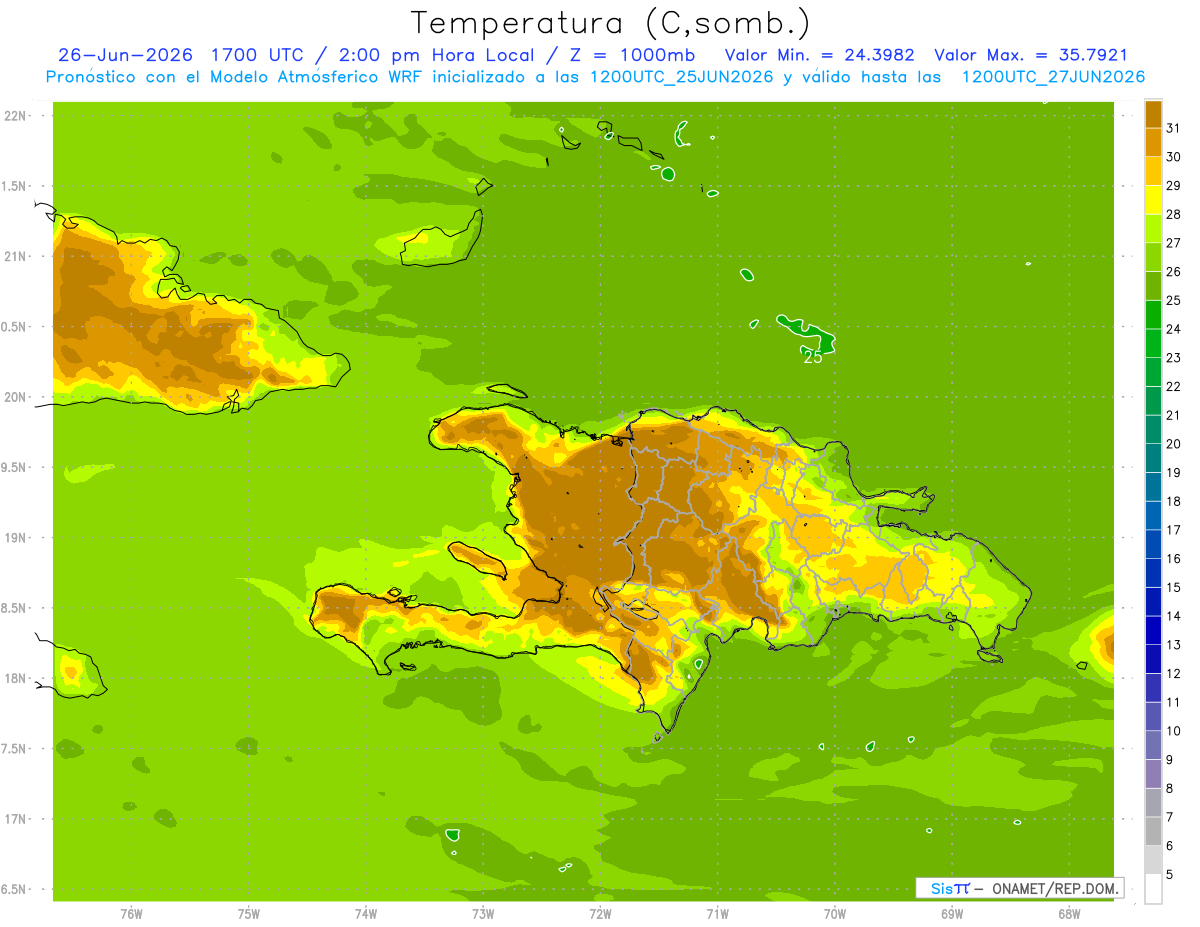The width and height of the screenshot is (1200, 927).
Task: Click 'Valor Min. = 24.3982' value
Action: click(818, 55)
